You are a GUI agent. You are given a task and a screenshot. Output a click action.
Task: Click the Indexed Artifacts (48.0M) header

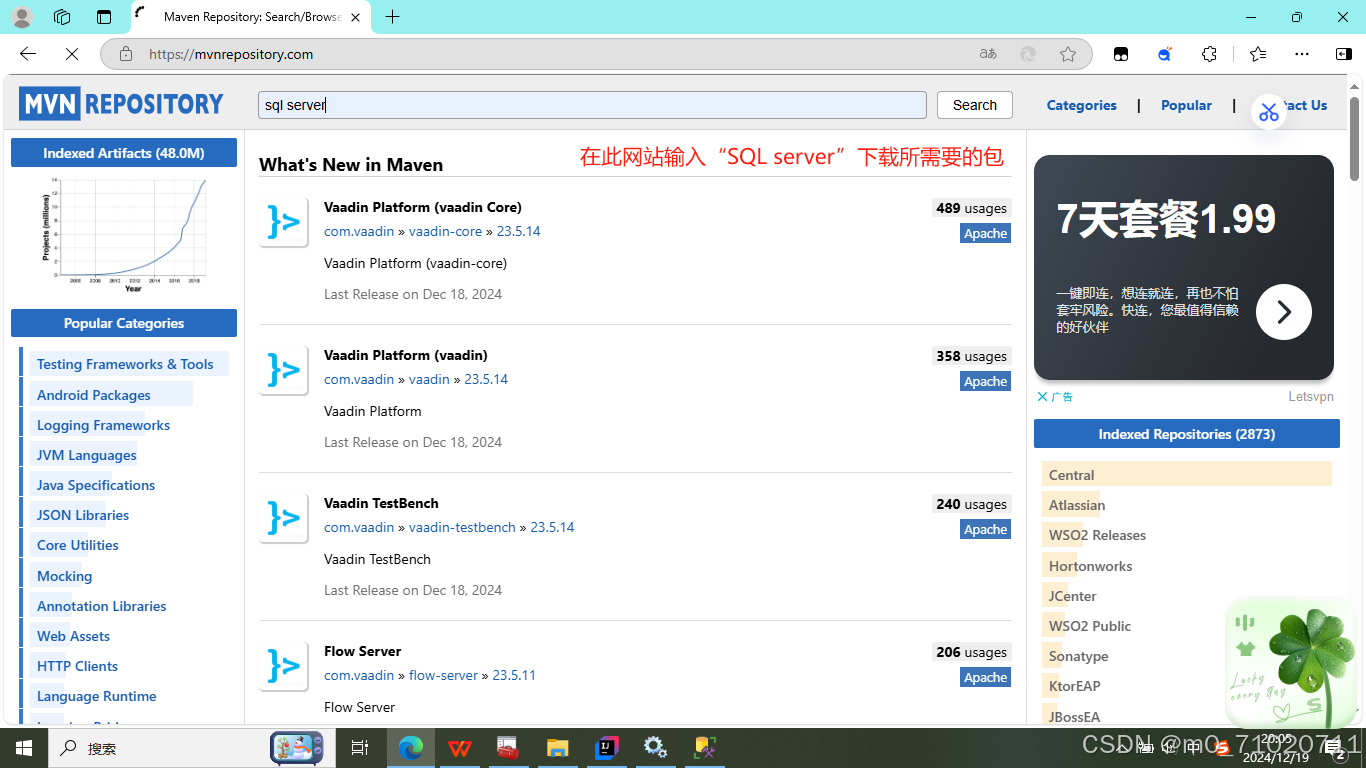coord(124,153)
